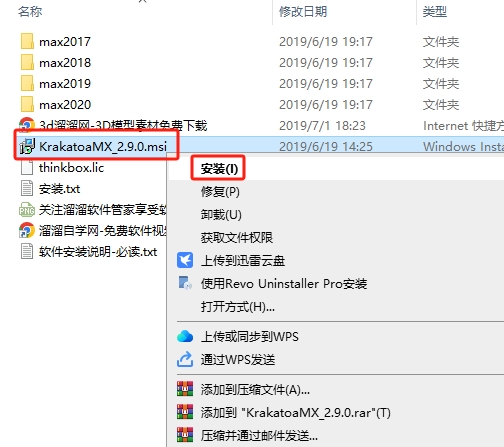
Task: Click WinRAR icon beside 添加到压缩文件(A)
Action: tap(185, 389)
